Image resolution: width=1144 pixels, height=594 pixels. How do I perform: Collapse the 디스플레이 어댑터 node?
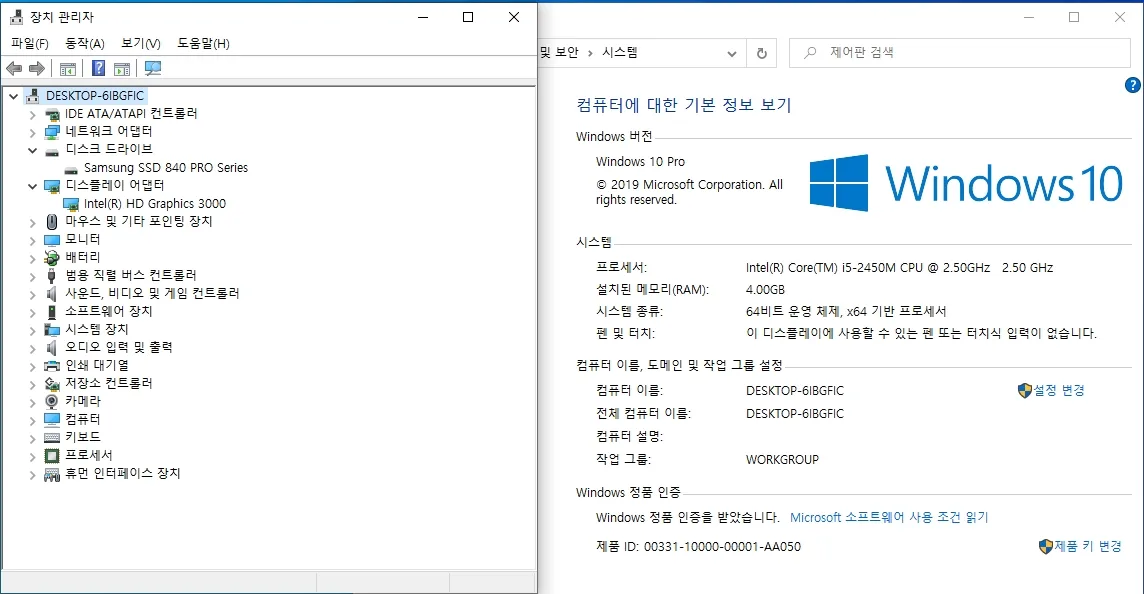(x=32, y=187)
